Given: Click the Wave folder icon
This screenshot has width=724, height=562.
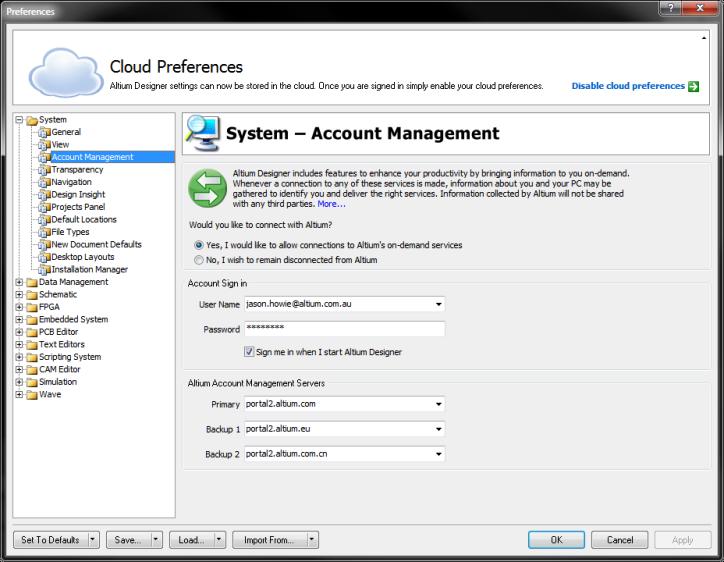Looking at the screenshot, I should pyautogui.click(x=32, y=394).
